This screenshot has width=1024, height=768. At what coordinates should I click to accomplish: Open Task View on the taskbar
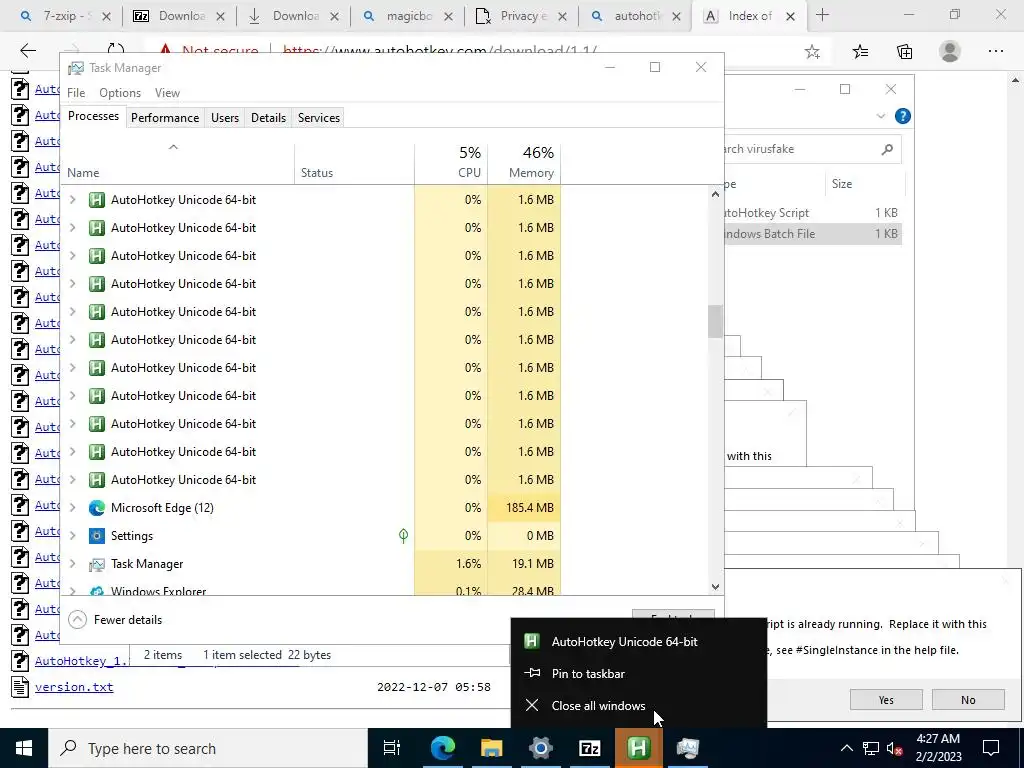point(391,748)
